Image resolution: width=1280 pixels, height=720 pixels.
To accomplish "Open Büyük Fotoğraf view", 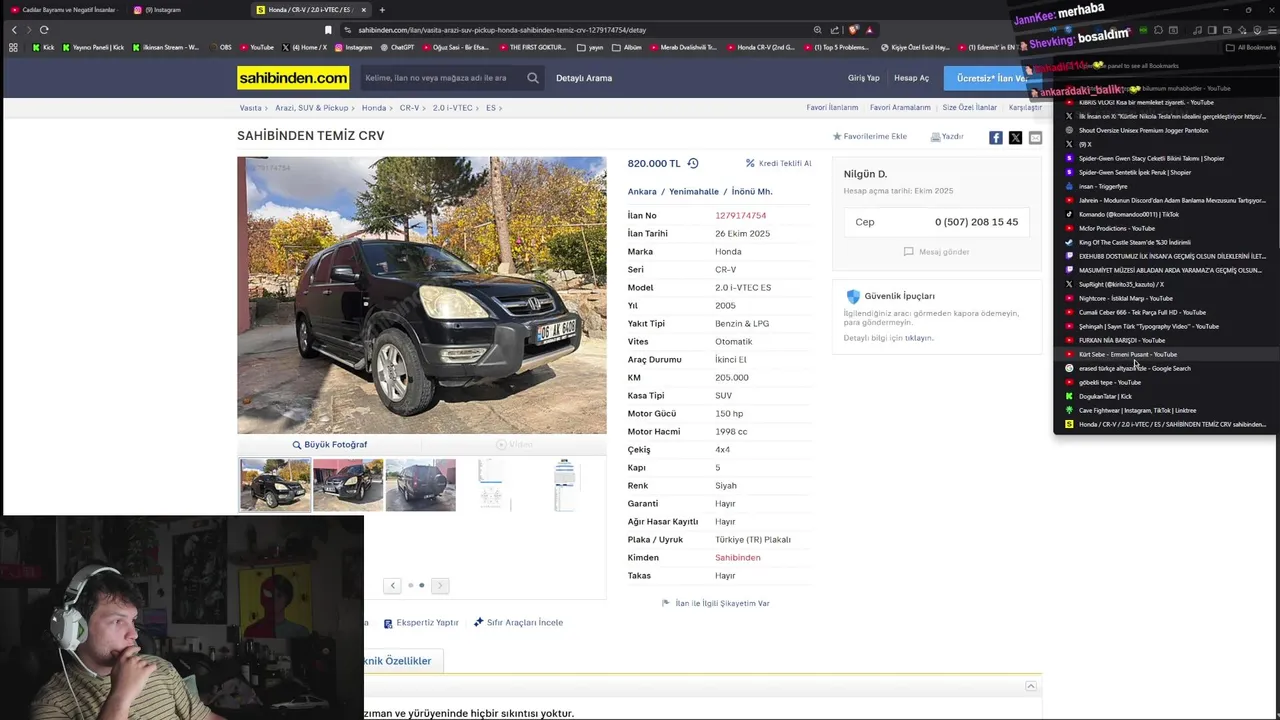I will coord(330,444).
